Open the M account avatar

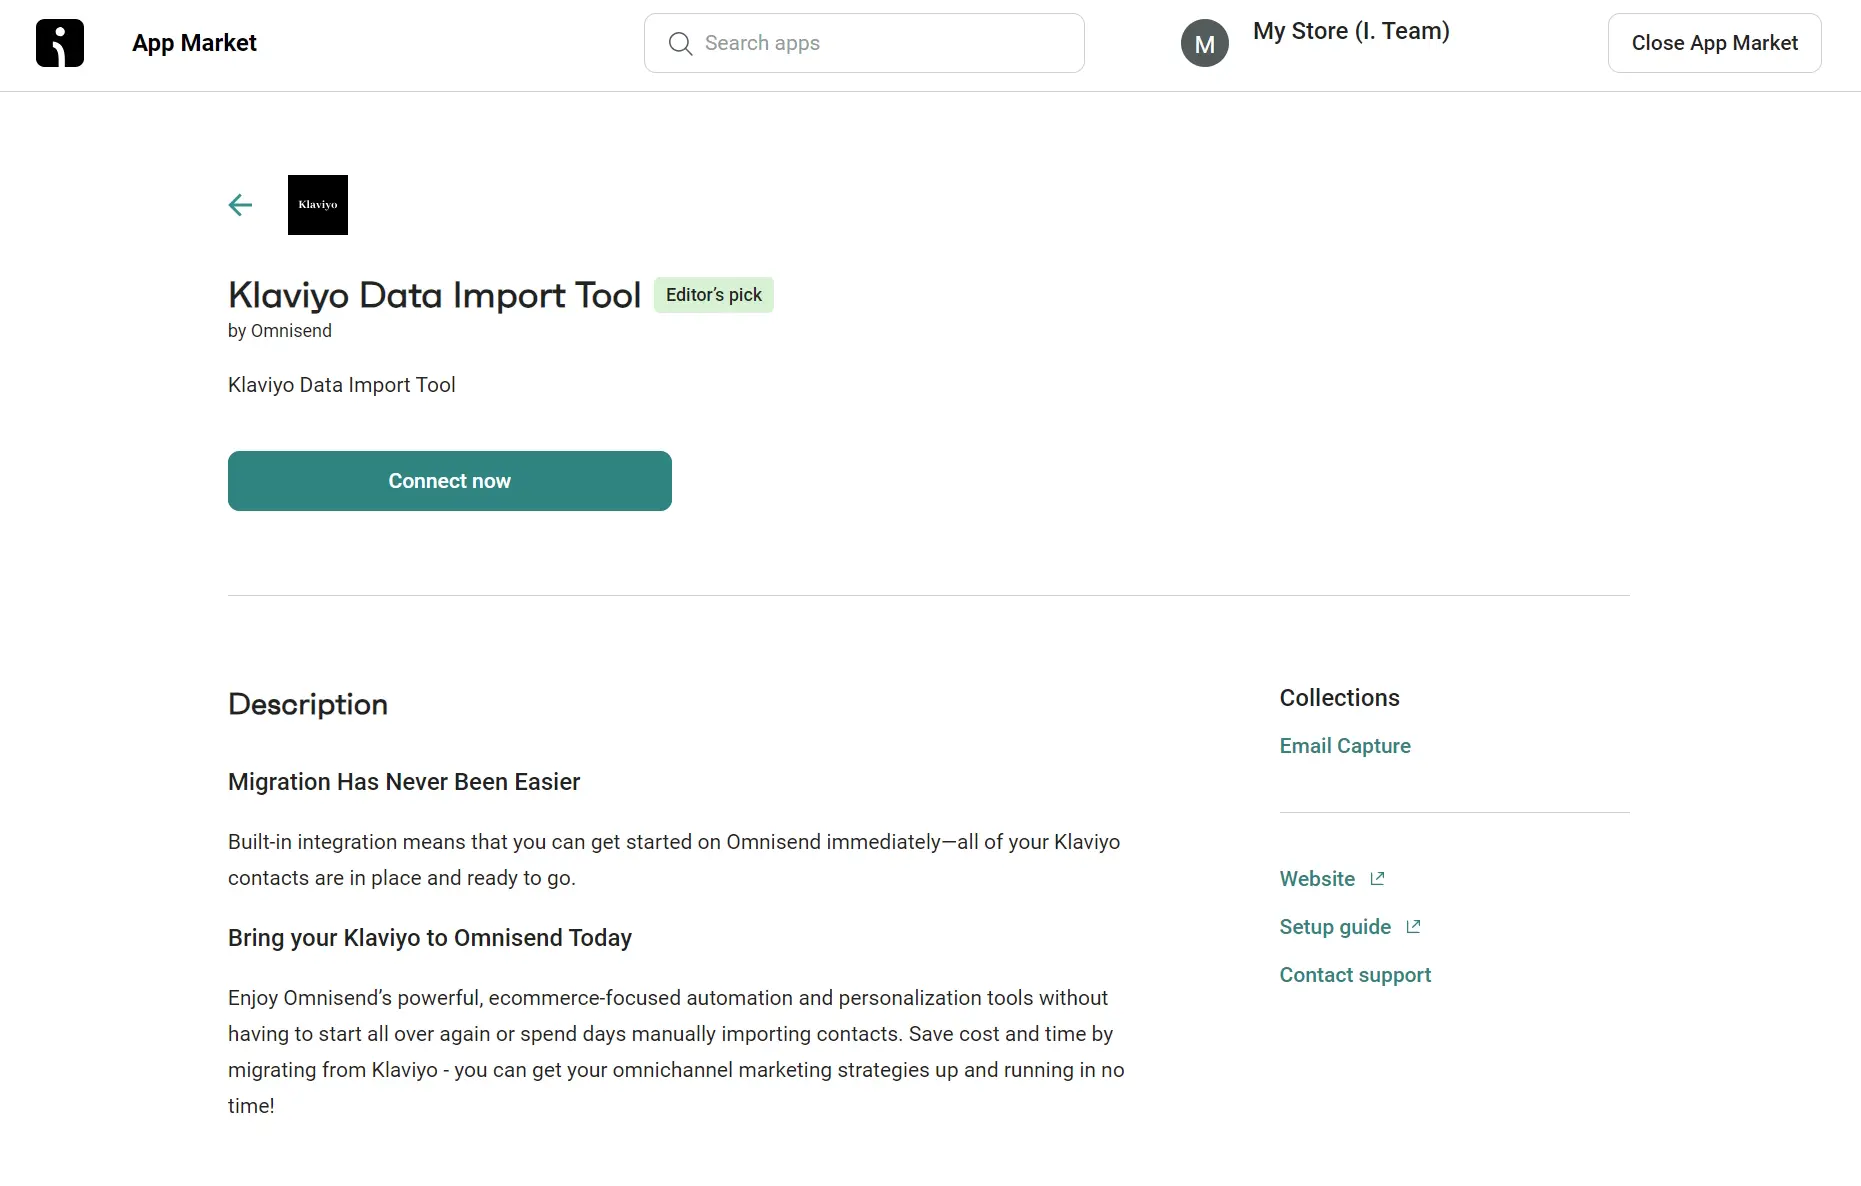(1205, 43)
